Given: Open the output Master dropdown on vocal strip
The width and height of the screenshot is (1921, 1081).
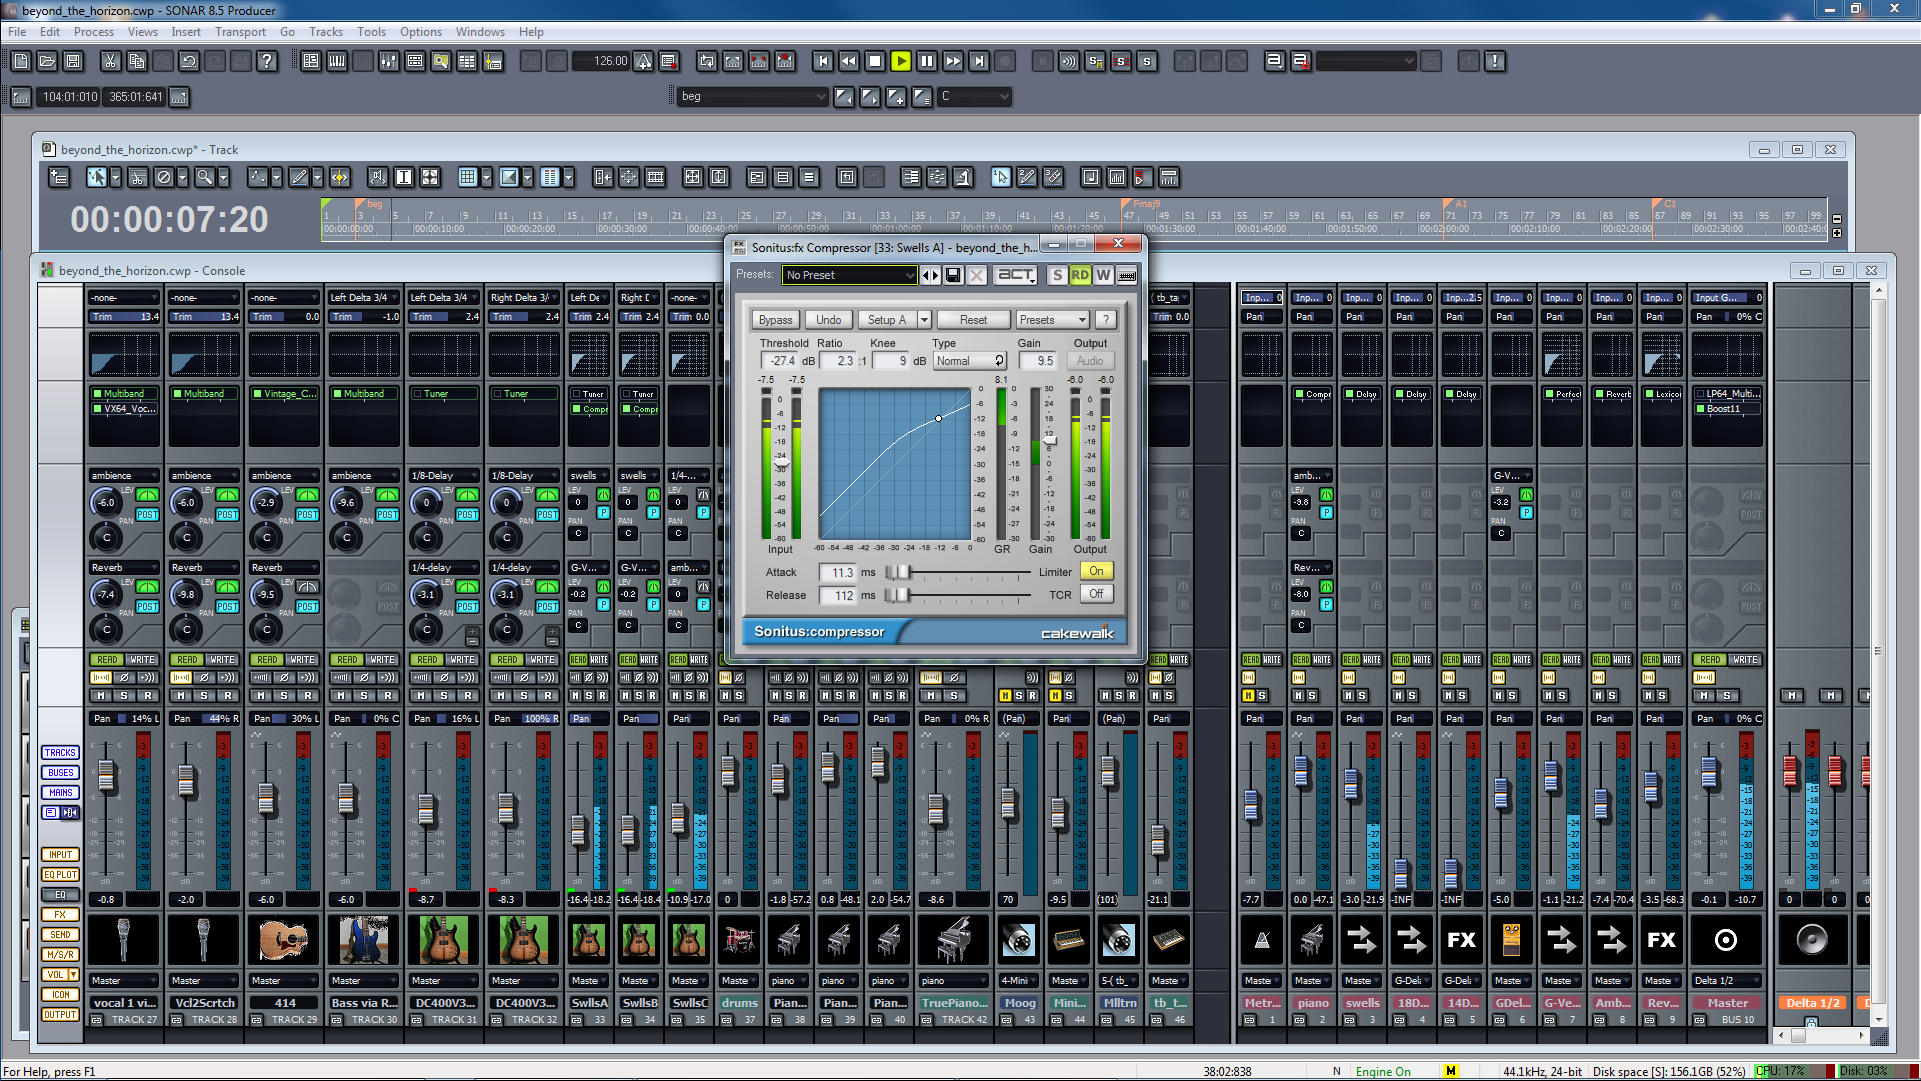Looking at the screenshot, I should coord(124,981).
